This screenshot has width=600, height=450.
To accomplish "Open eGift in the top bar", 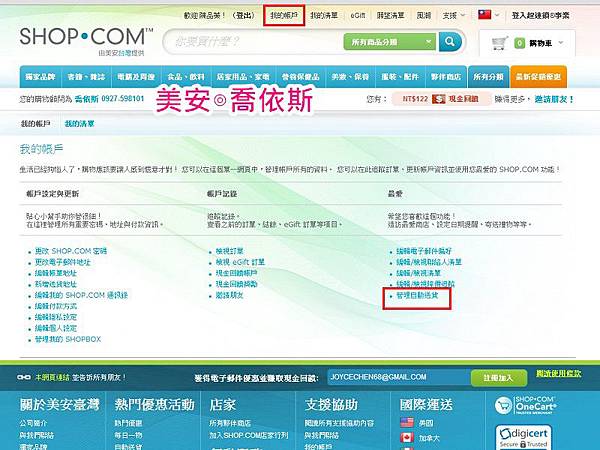I will [x=357, y=15].
